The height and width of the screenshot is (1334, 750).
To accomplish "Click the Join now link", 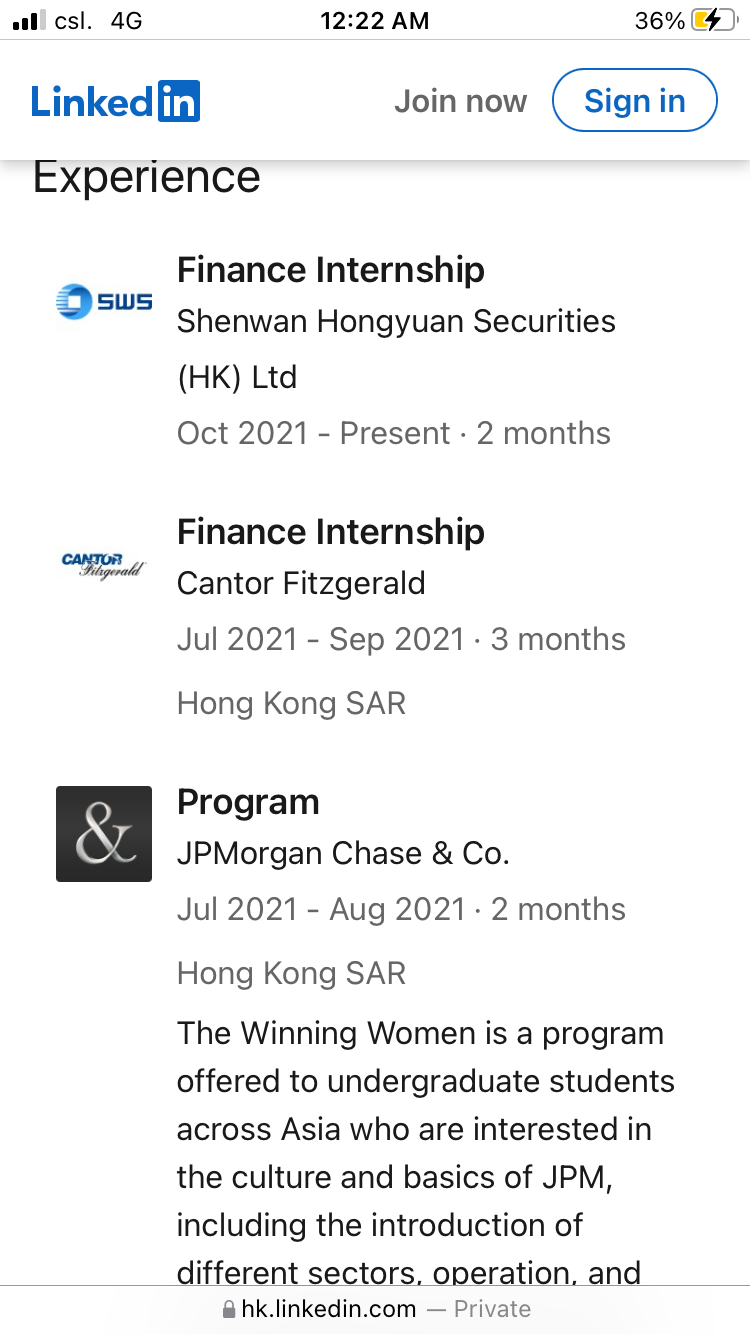I will pyautogui.click(x=460, y=101).
